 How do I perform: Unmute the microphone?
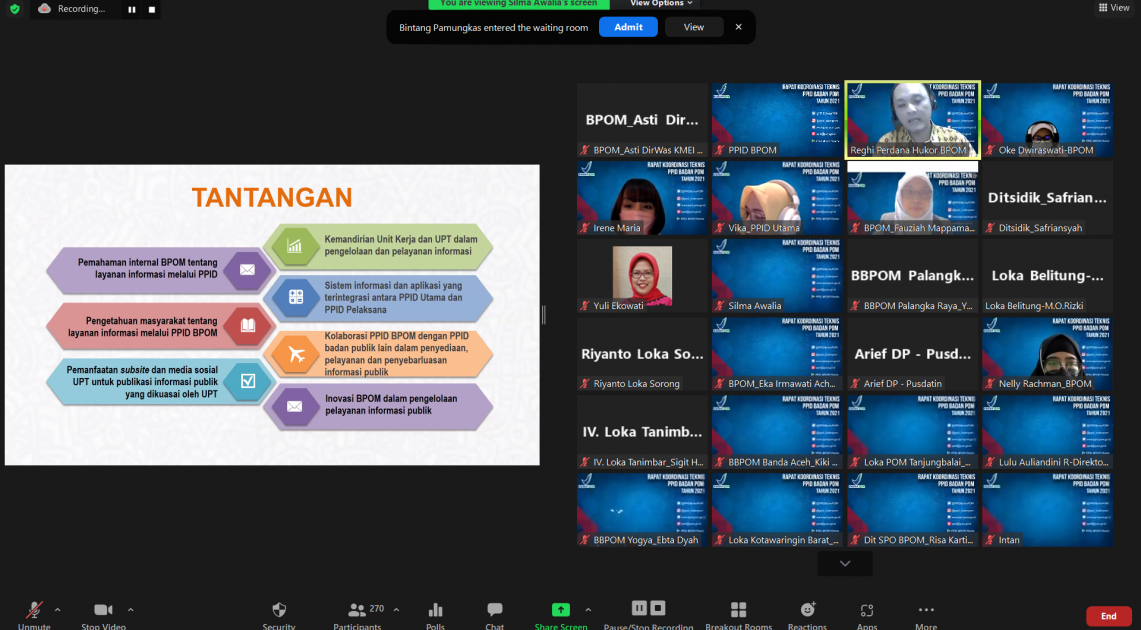click(34, 612)
